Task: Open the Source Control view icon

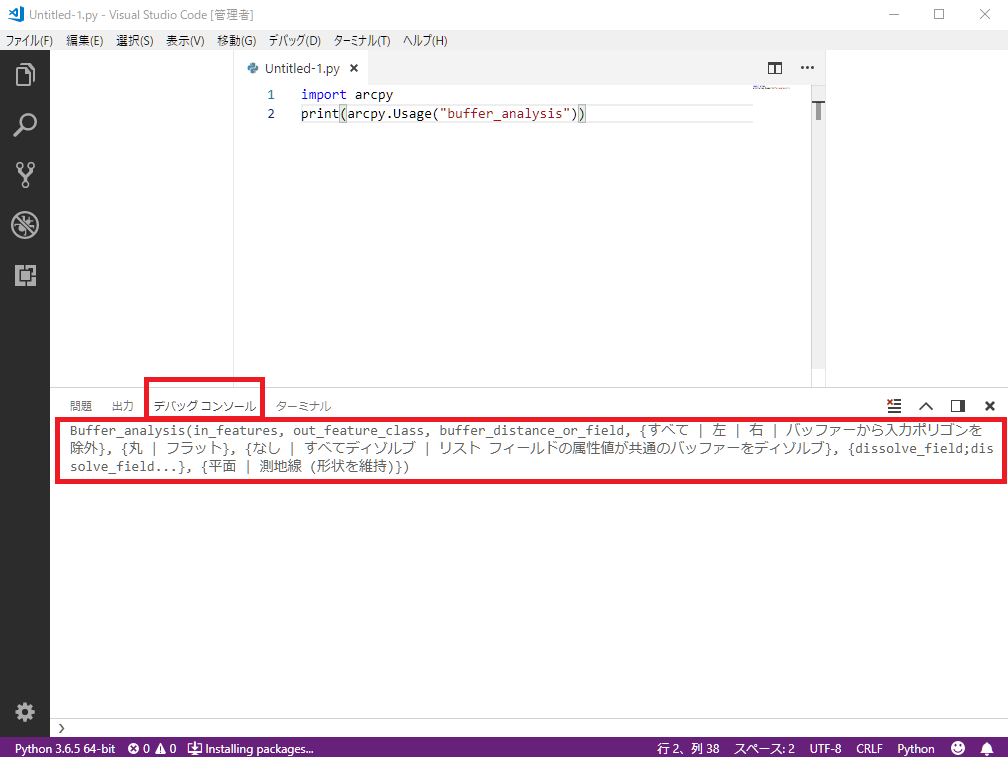Action: pyautogui.click(x=24, y=175)
